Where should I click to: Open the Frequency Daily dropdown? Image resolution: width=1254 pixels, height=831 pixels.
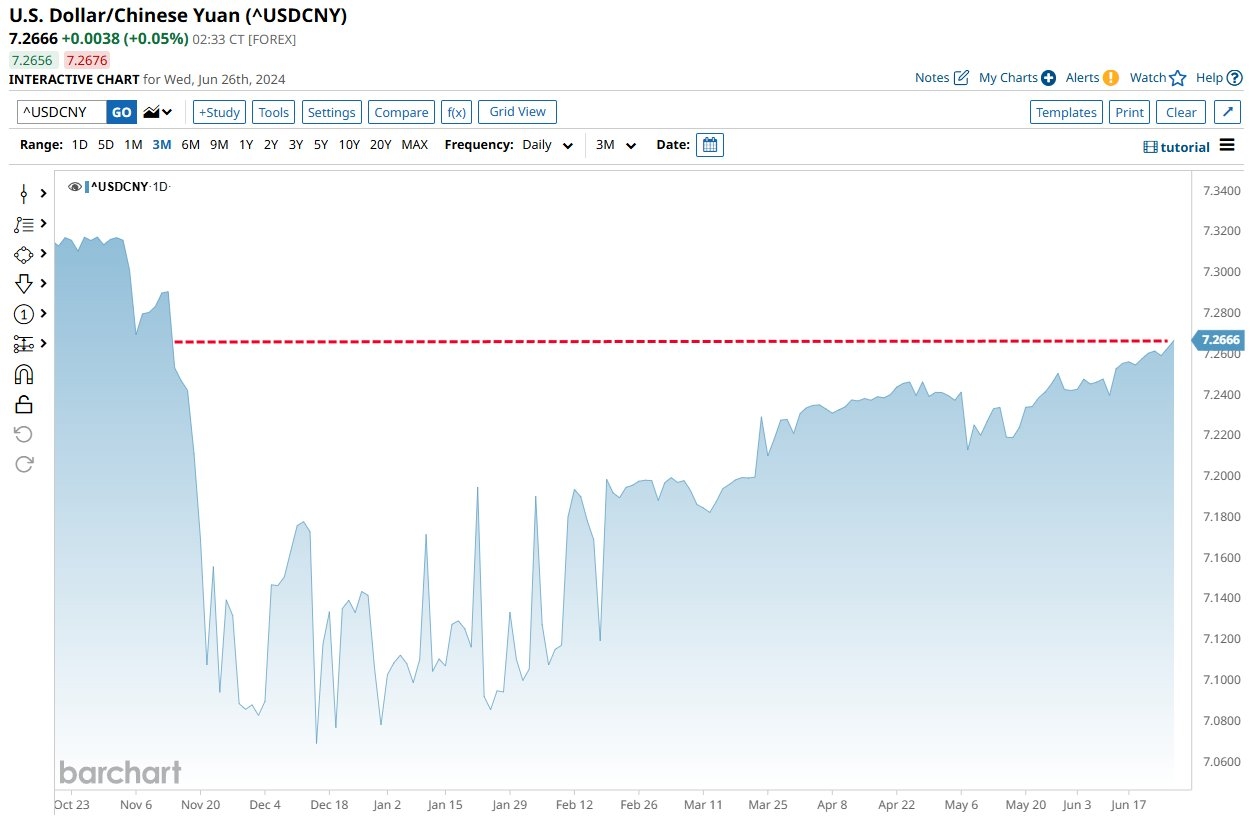coord(547,145)
